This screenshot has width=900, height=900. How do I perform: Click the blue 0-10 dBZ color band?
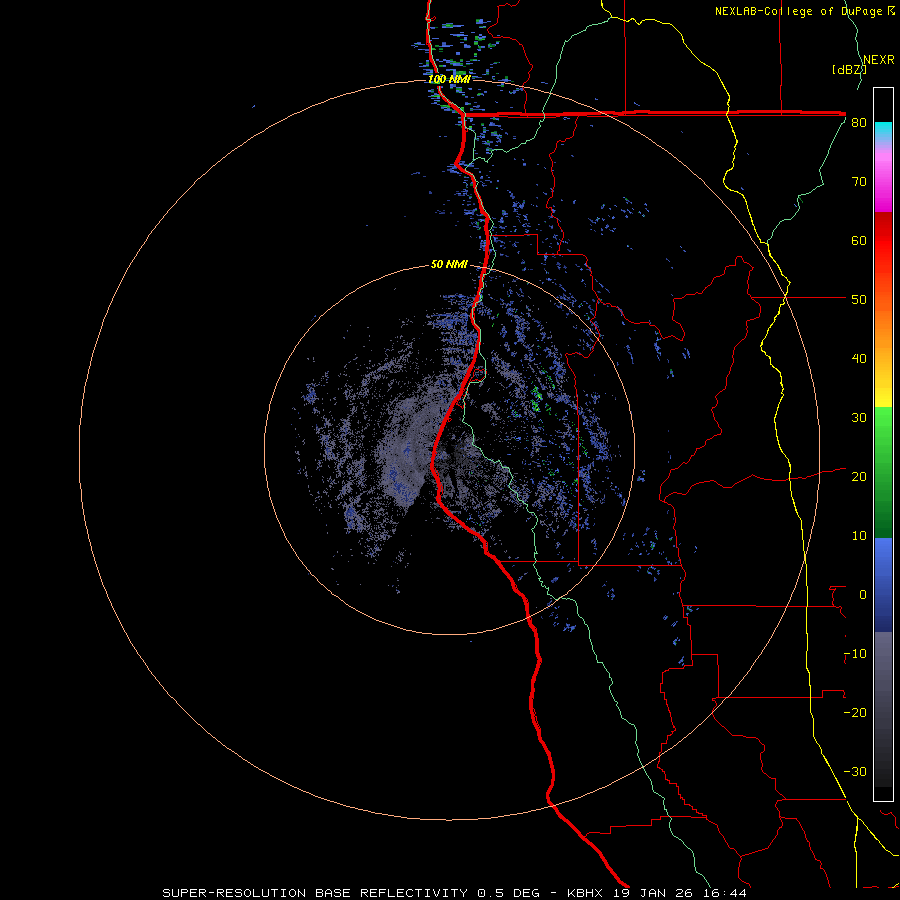click(883, 565)
